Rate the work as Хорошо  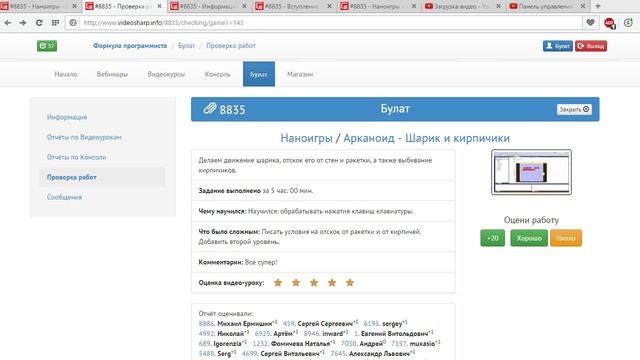click(529, 238)
